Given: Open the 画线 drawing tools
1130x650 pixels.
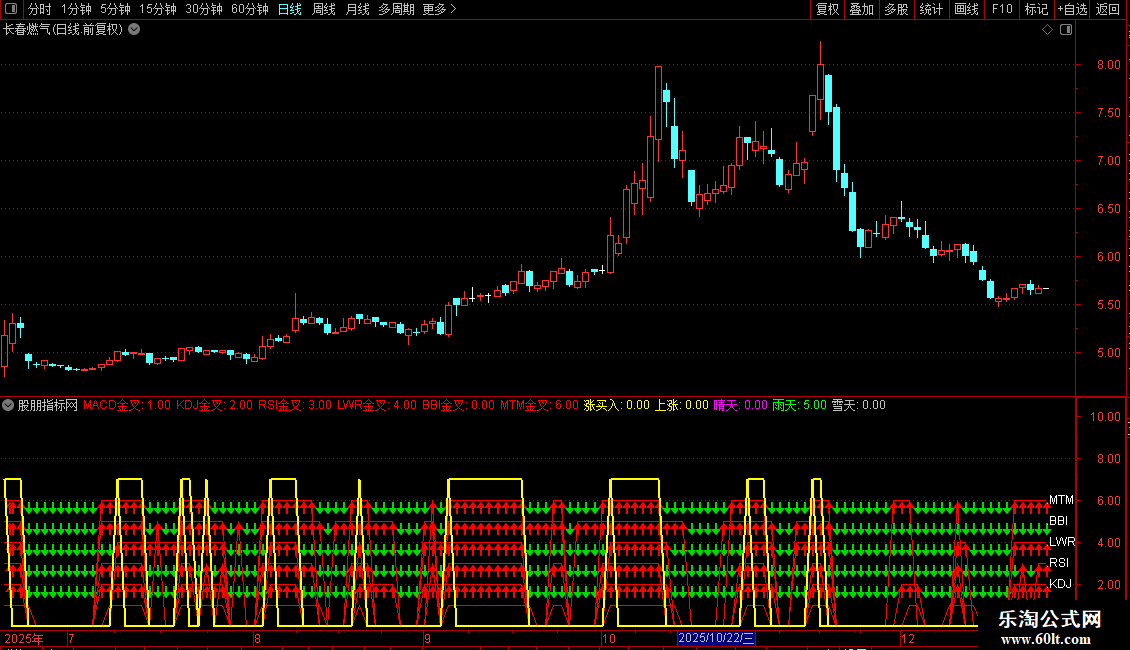Looking at the screenshot, I should coord(966,9).
